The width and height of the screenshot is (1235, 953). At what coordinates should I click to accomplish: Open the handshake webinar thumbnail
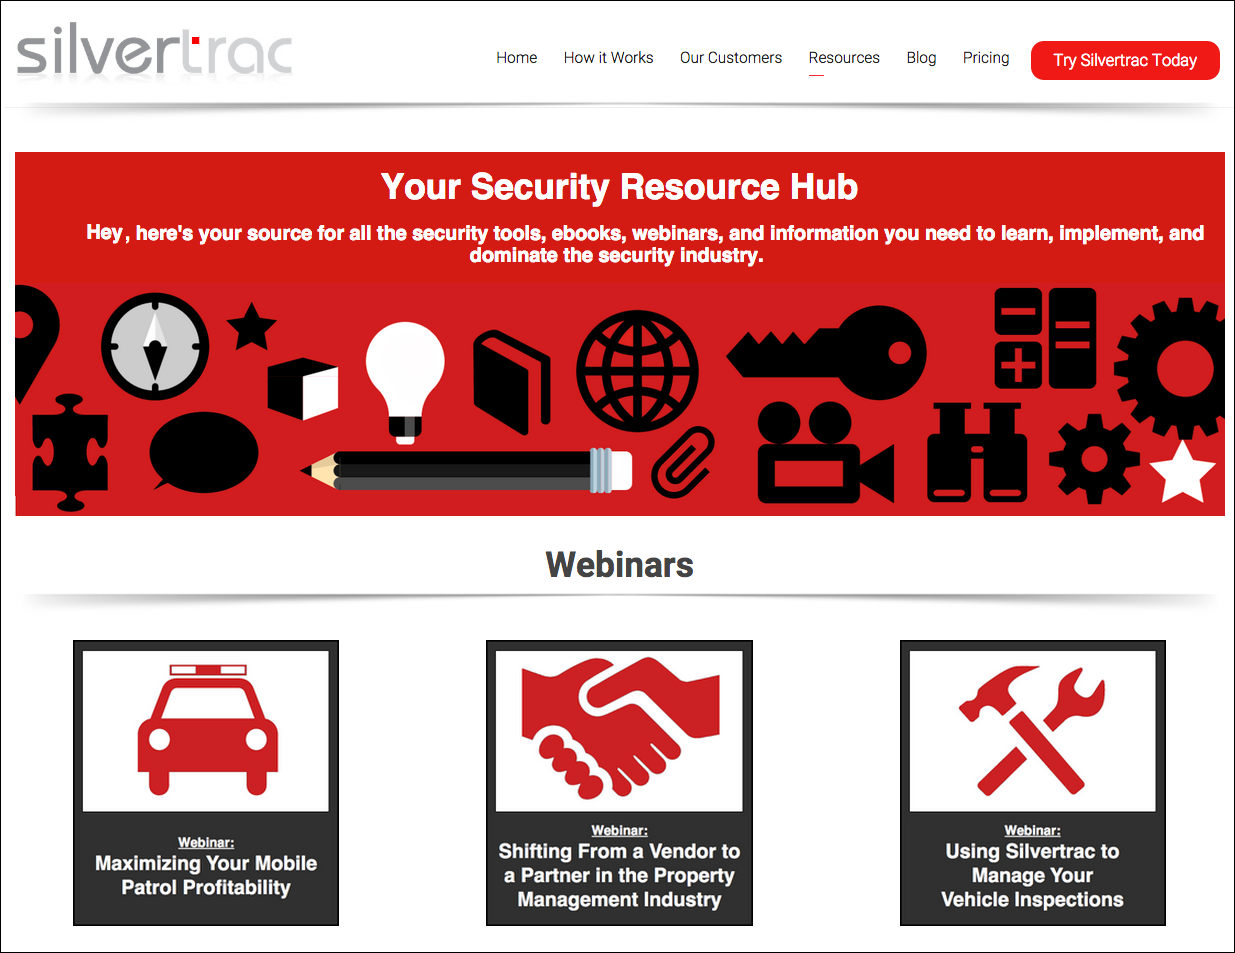pos(619,731)
